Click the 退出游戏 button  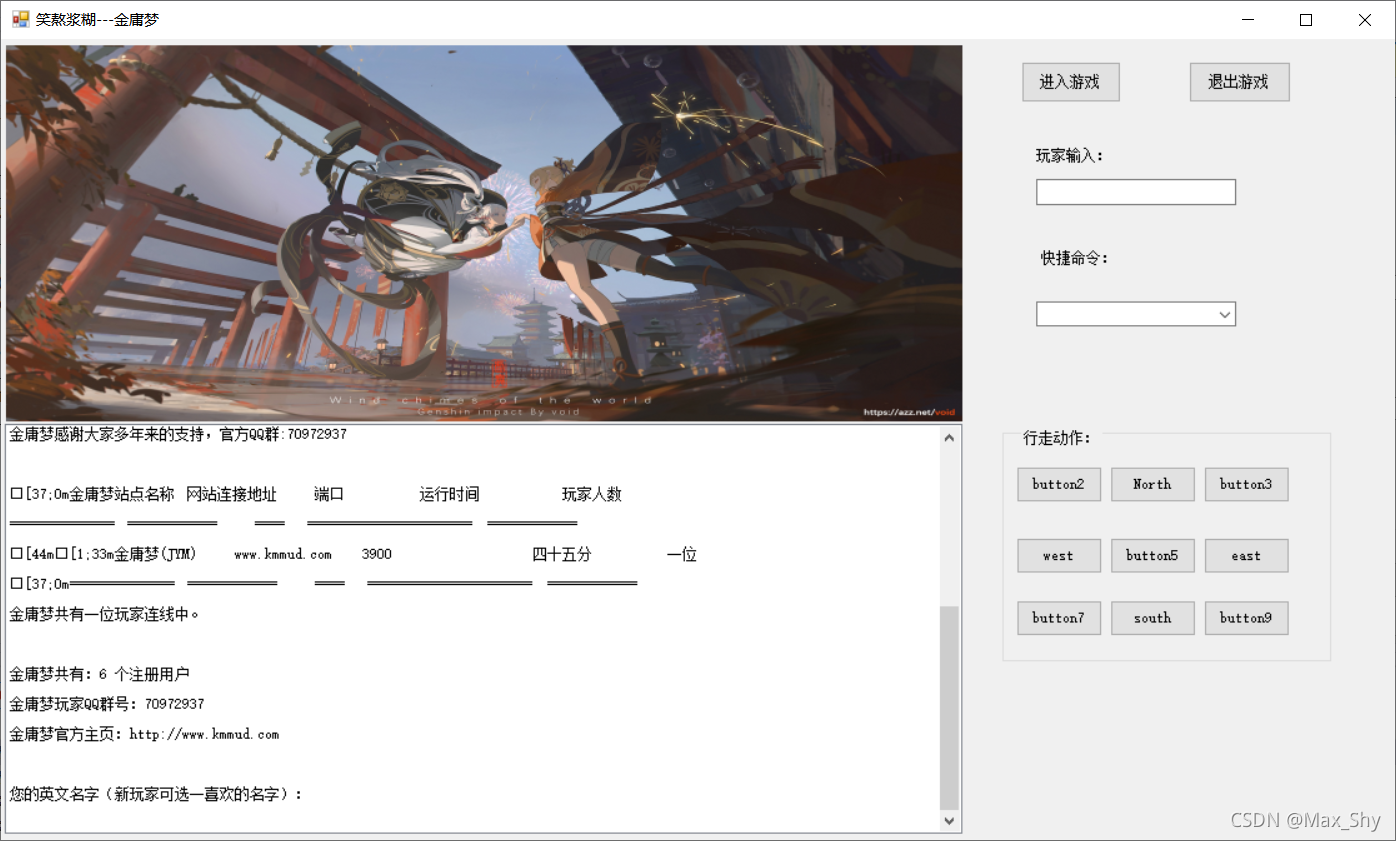coord(1239,82)
